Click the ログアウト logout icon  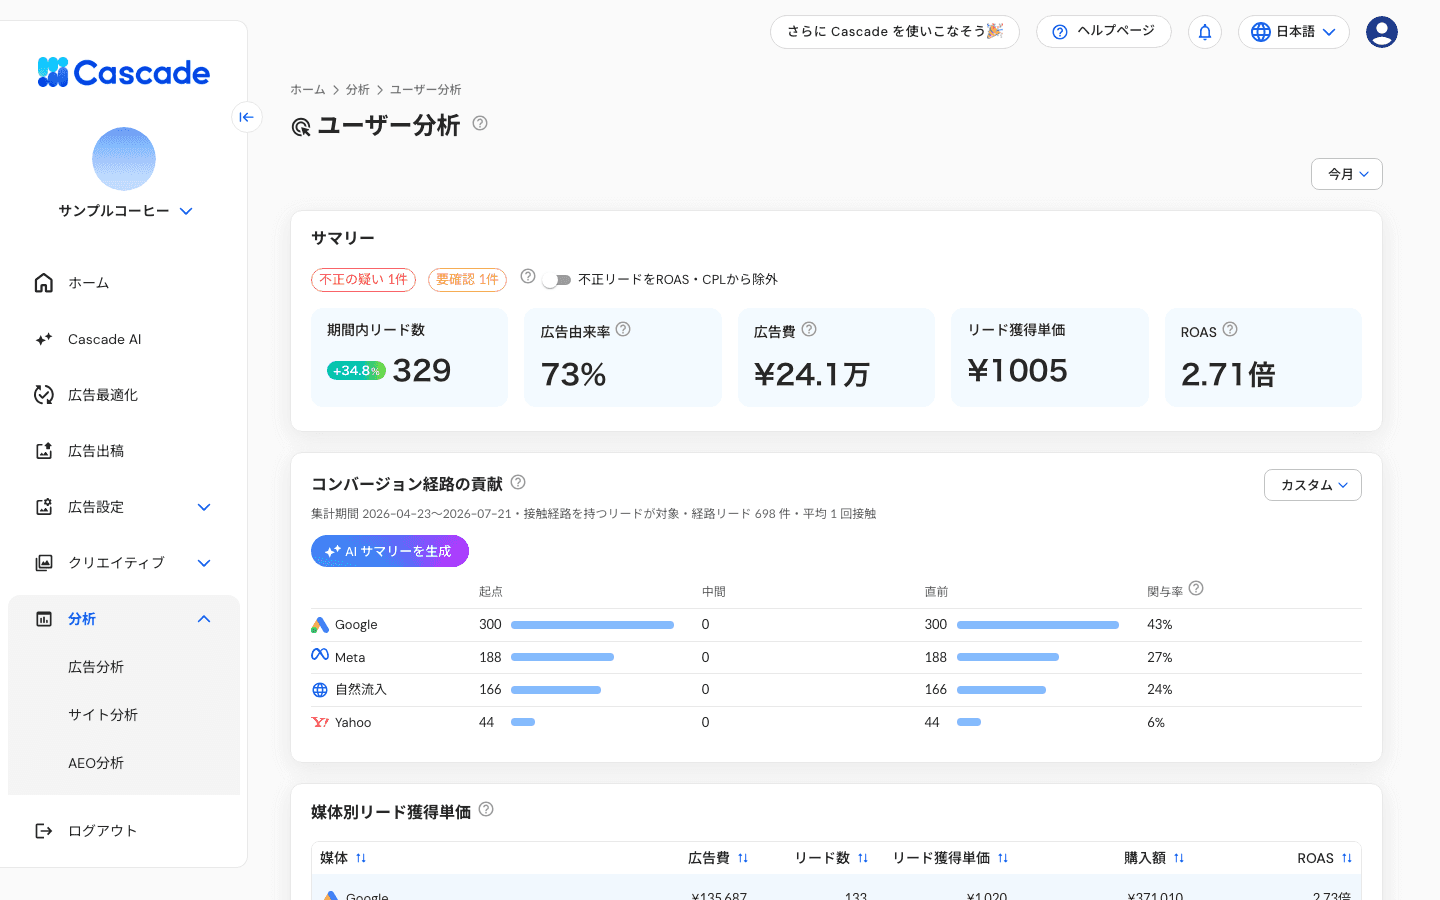[x=44, y=831]
